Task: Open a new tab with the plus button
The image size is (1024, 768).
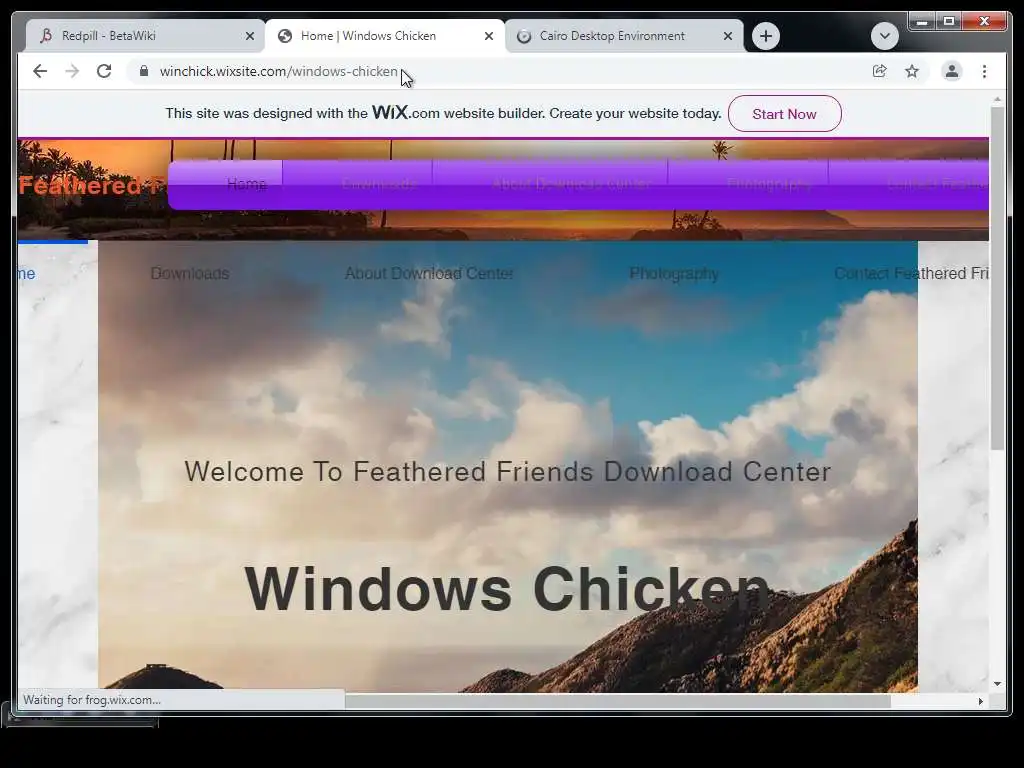Action: [765, 36]
